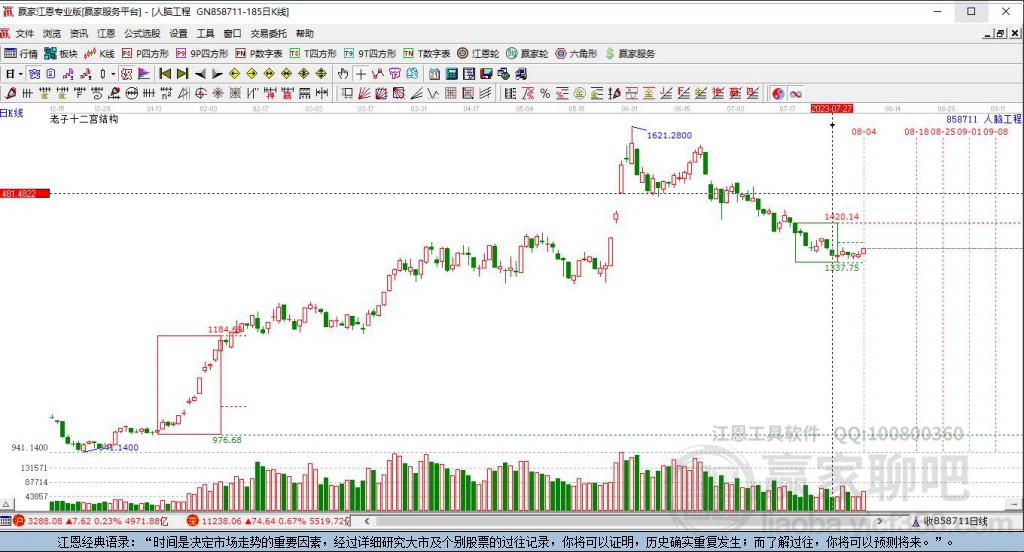Image resolution: width=1024 pixels, height=552 pixels.
Task: Select the hand pan tool
Action: click(x=343, y=74)
